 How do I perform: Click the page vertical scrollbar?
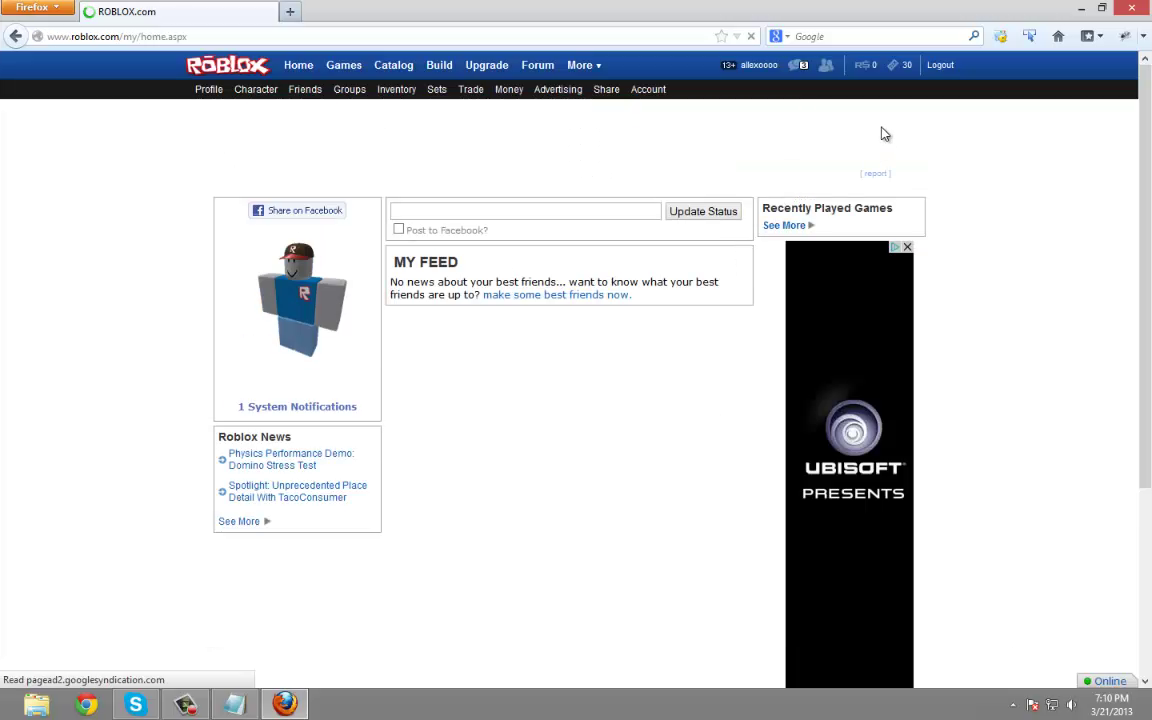tap(1145, 280)
